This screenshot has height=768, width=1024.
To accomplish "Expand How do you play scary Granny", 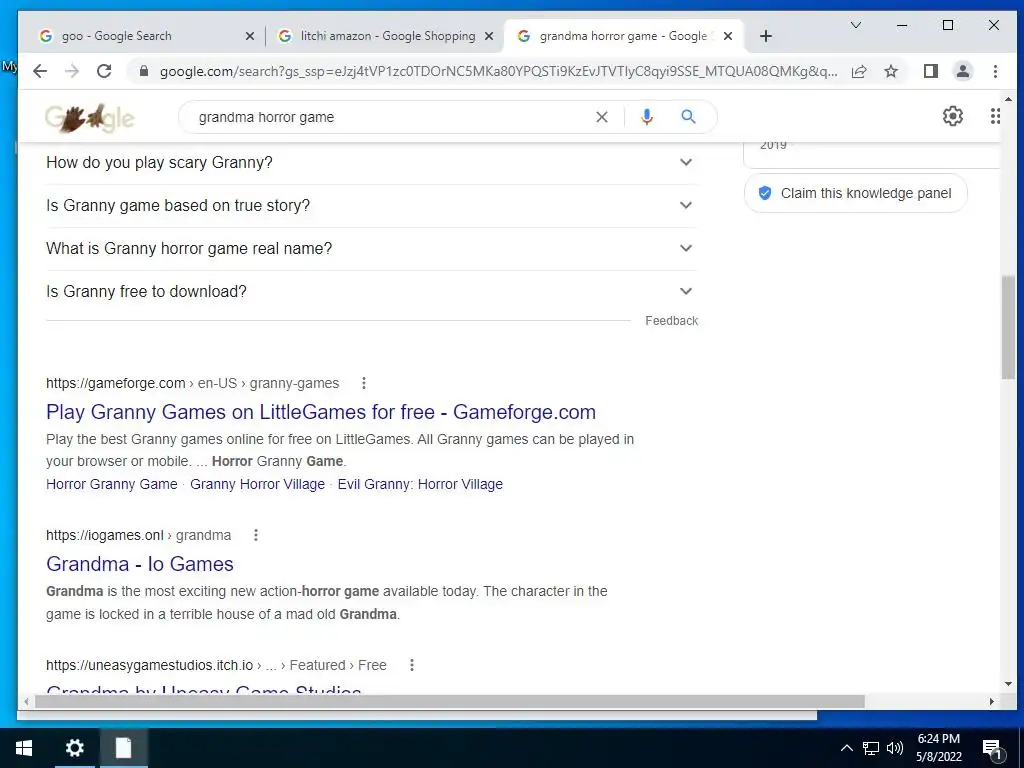I will click(x=372, y=163).
